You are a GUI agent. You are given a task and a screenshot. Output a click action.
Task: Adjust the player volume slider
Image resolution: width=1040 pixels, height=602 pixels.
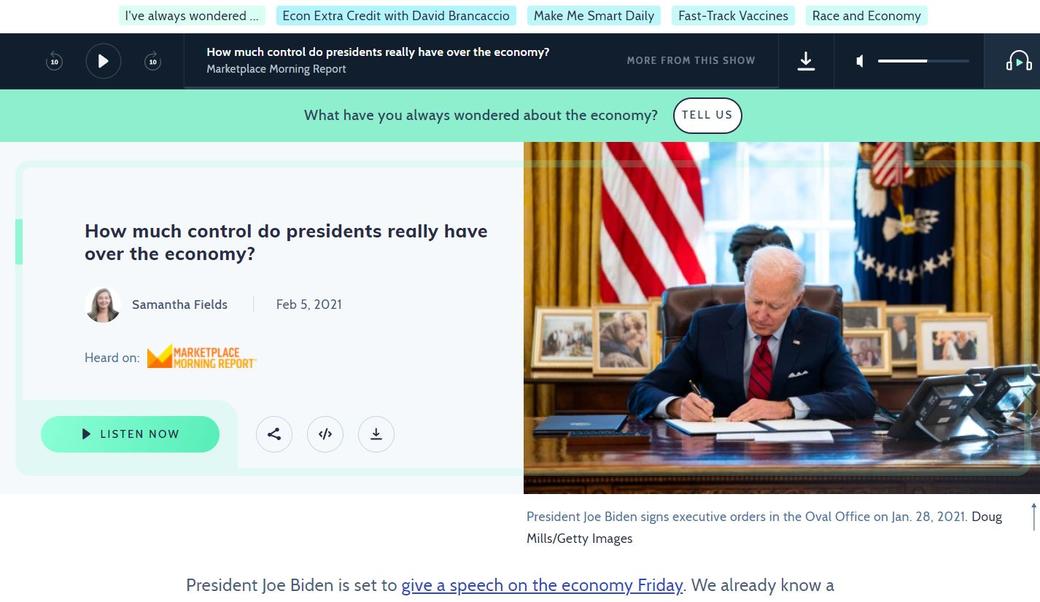pos(923,61)
